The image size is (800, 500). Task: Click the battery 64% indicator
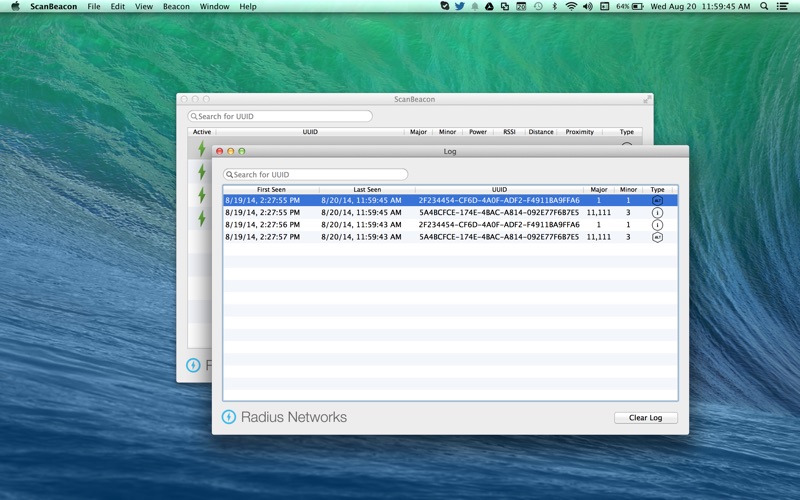[x=630, y=7]
